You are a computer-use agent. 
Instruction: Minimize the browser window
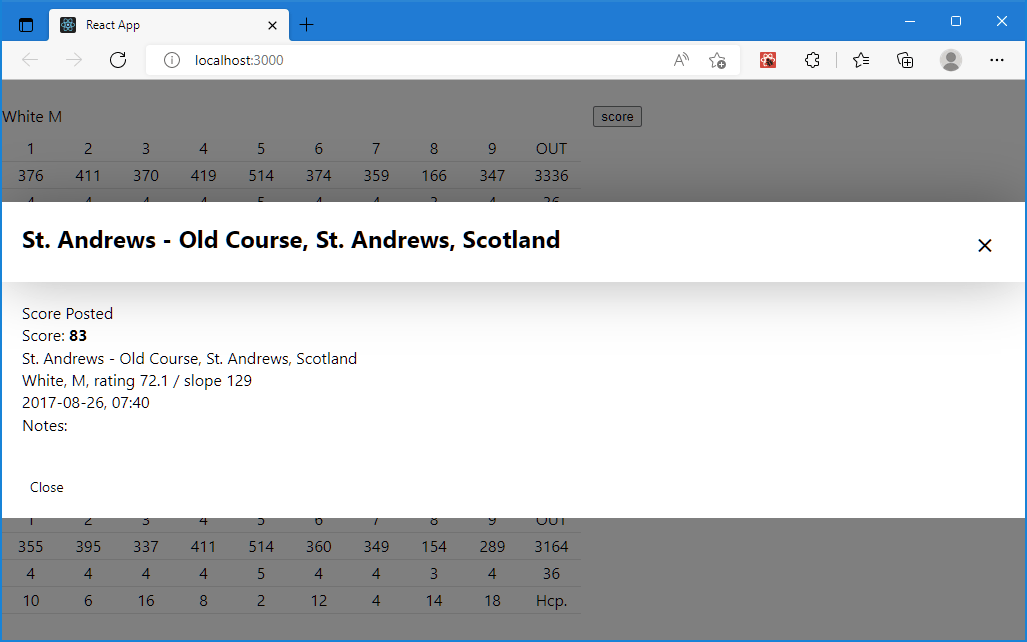[910, 21]
